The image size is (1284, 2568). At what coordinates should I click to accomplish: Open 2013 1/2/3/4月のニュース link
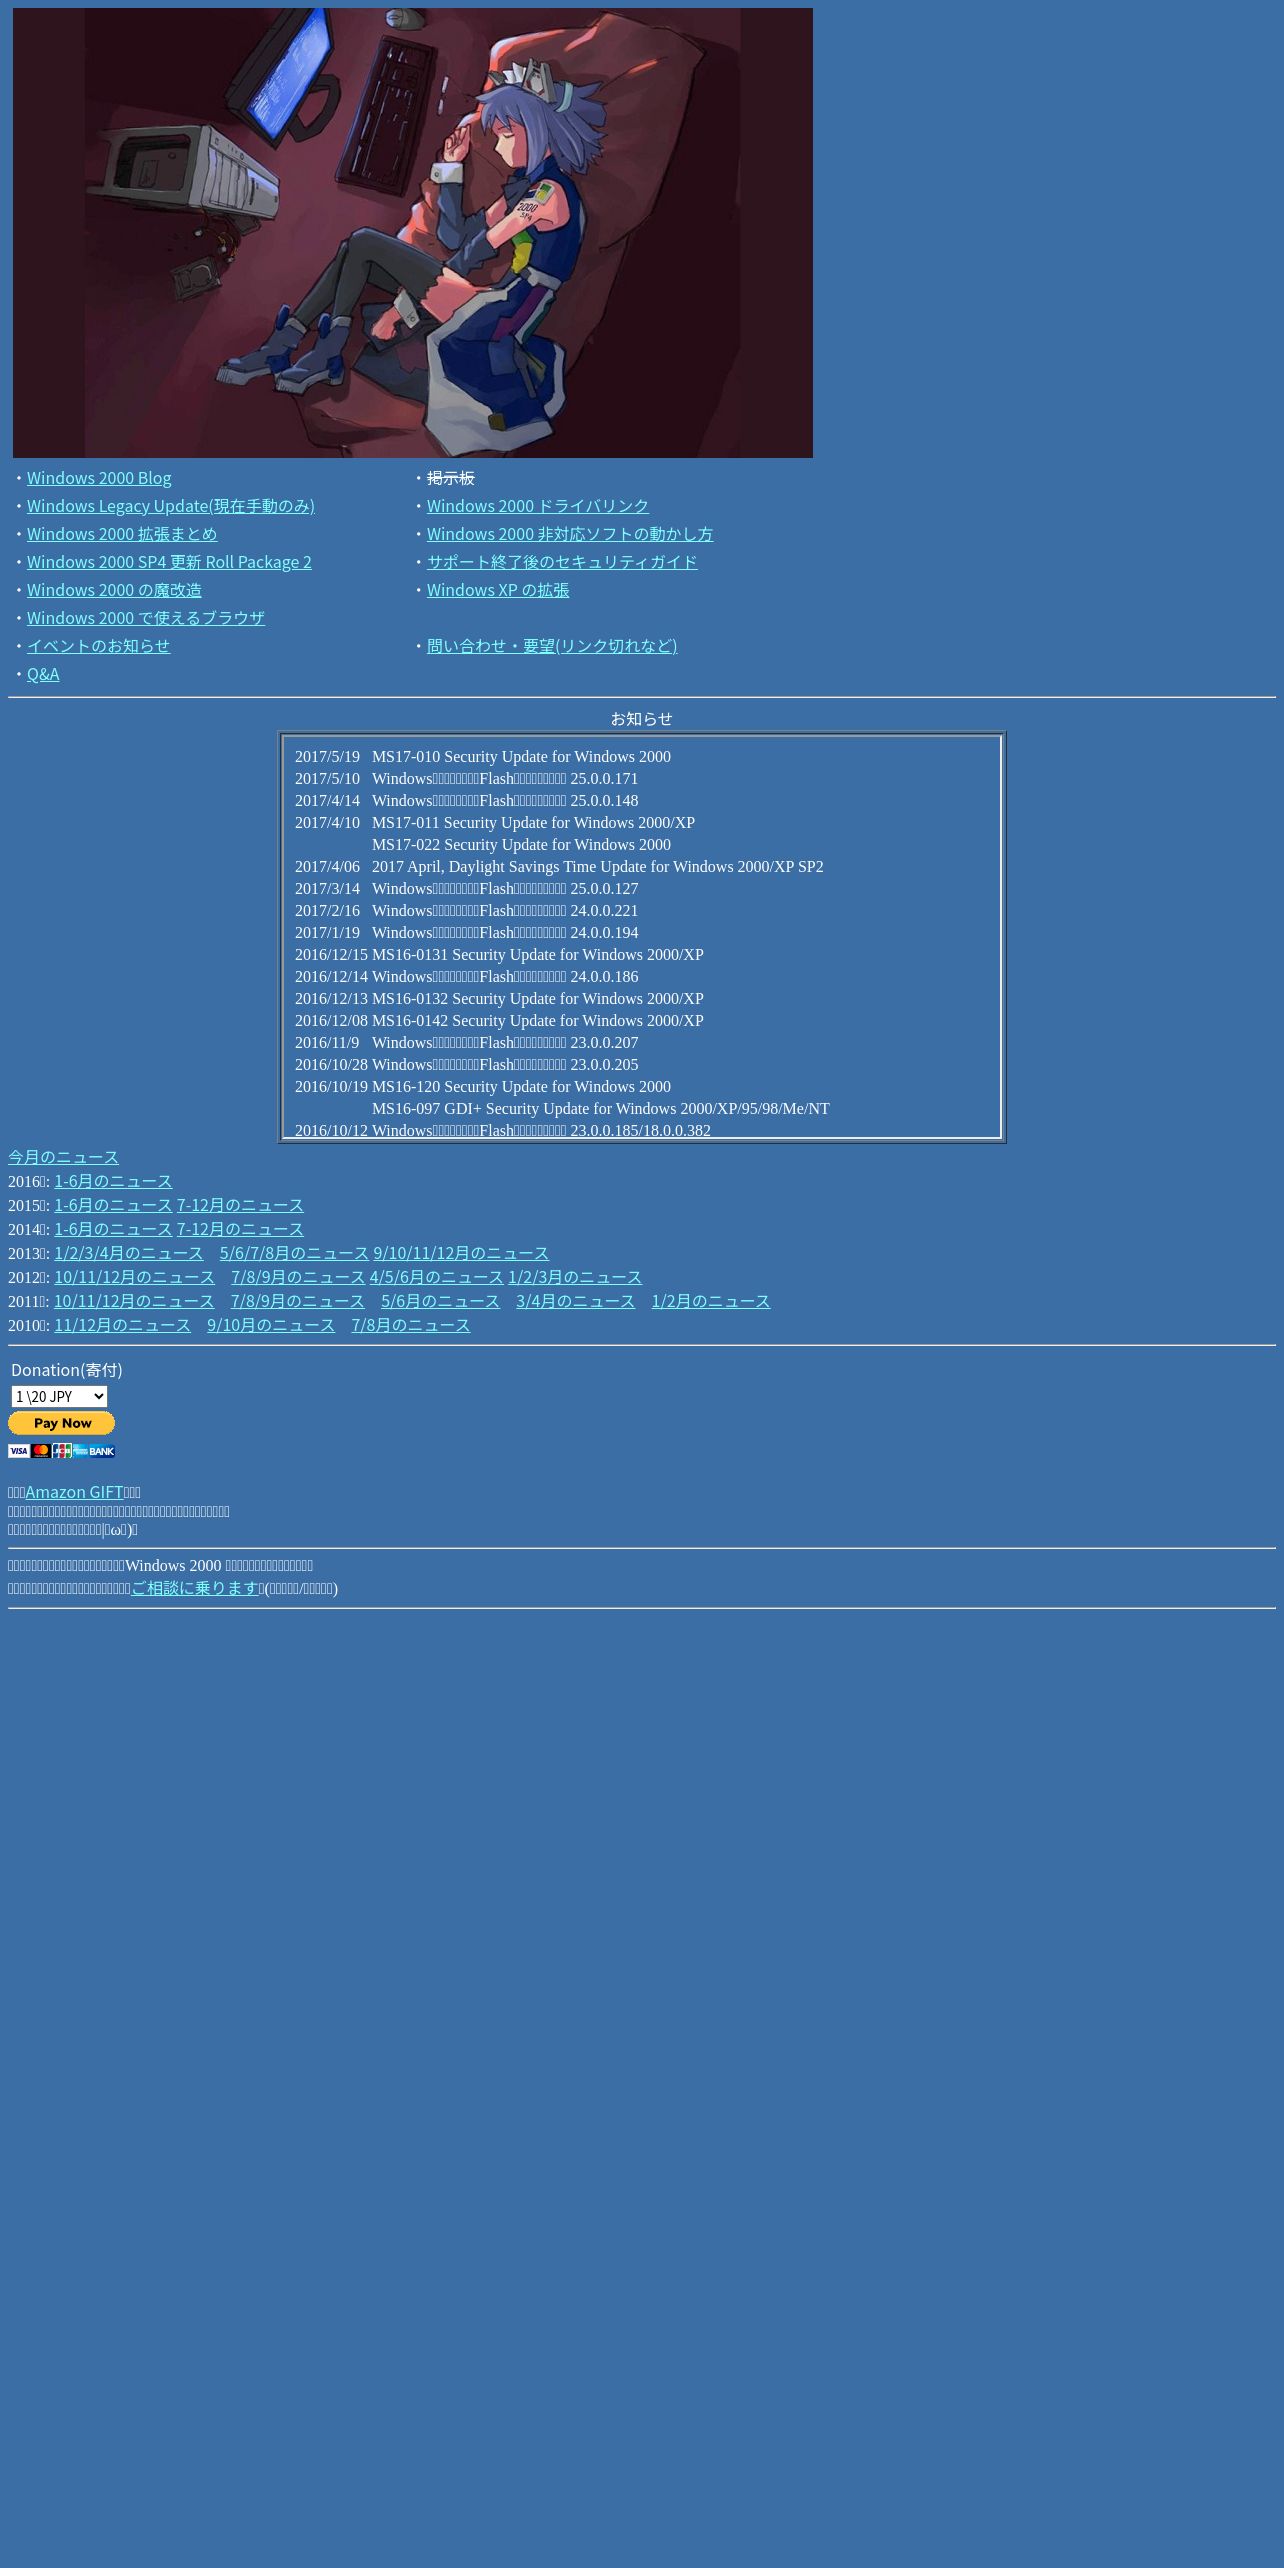click(x=128, y=1253)
